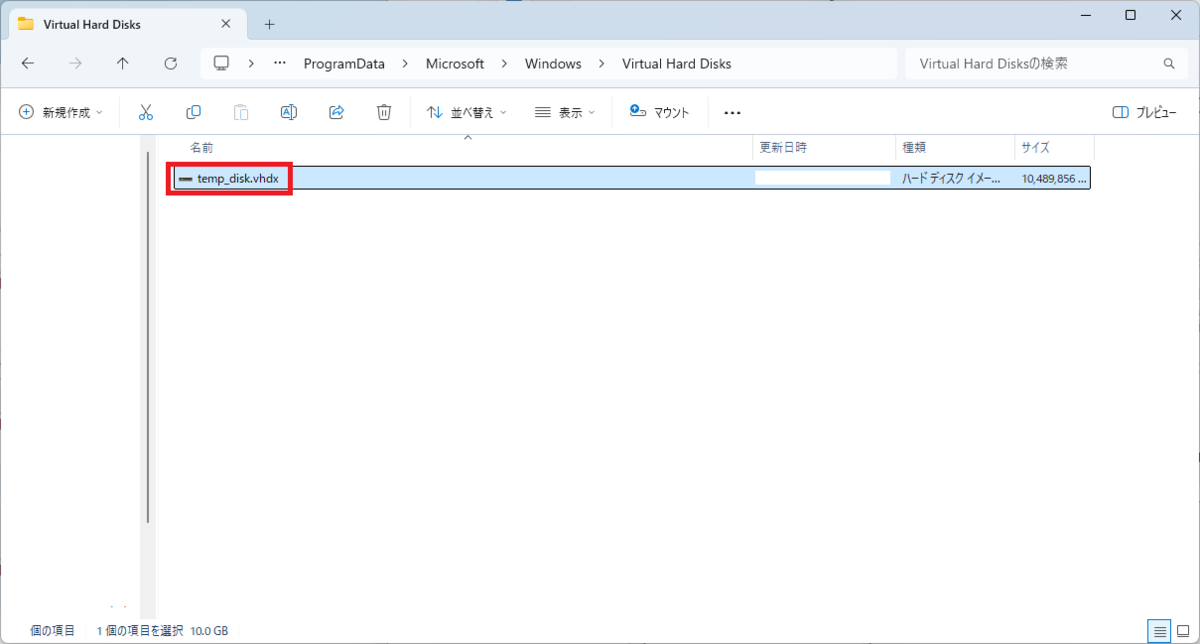Switch to details view icon in status bar
Image resolution: width=1200 pixels, height=644 pixels.
[1160, 631]
